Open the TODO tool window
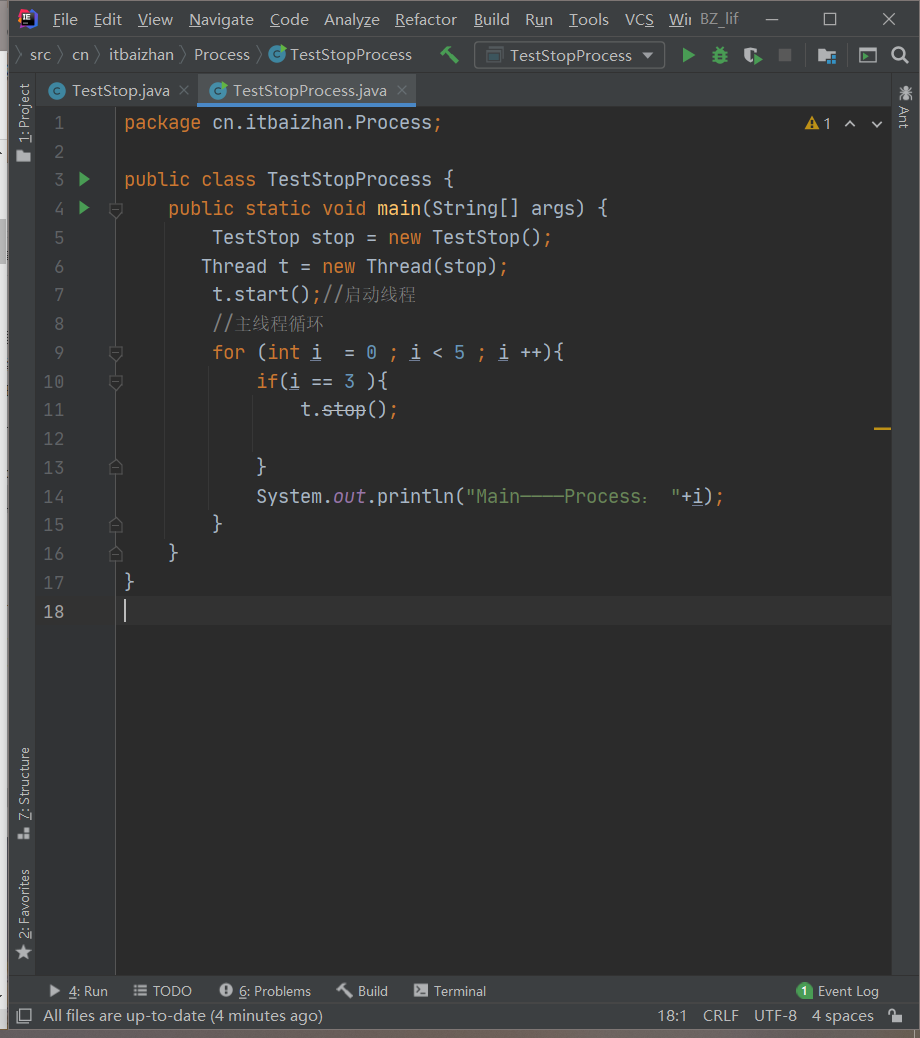The image size is (920, 1038). click(x=163, y=991)
